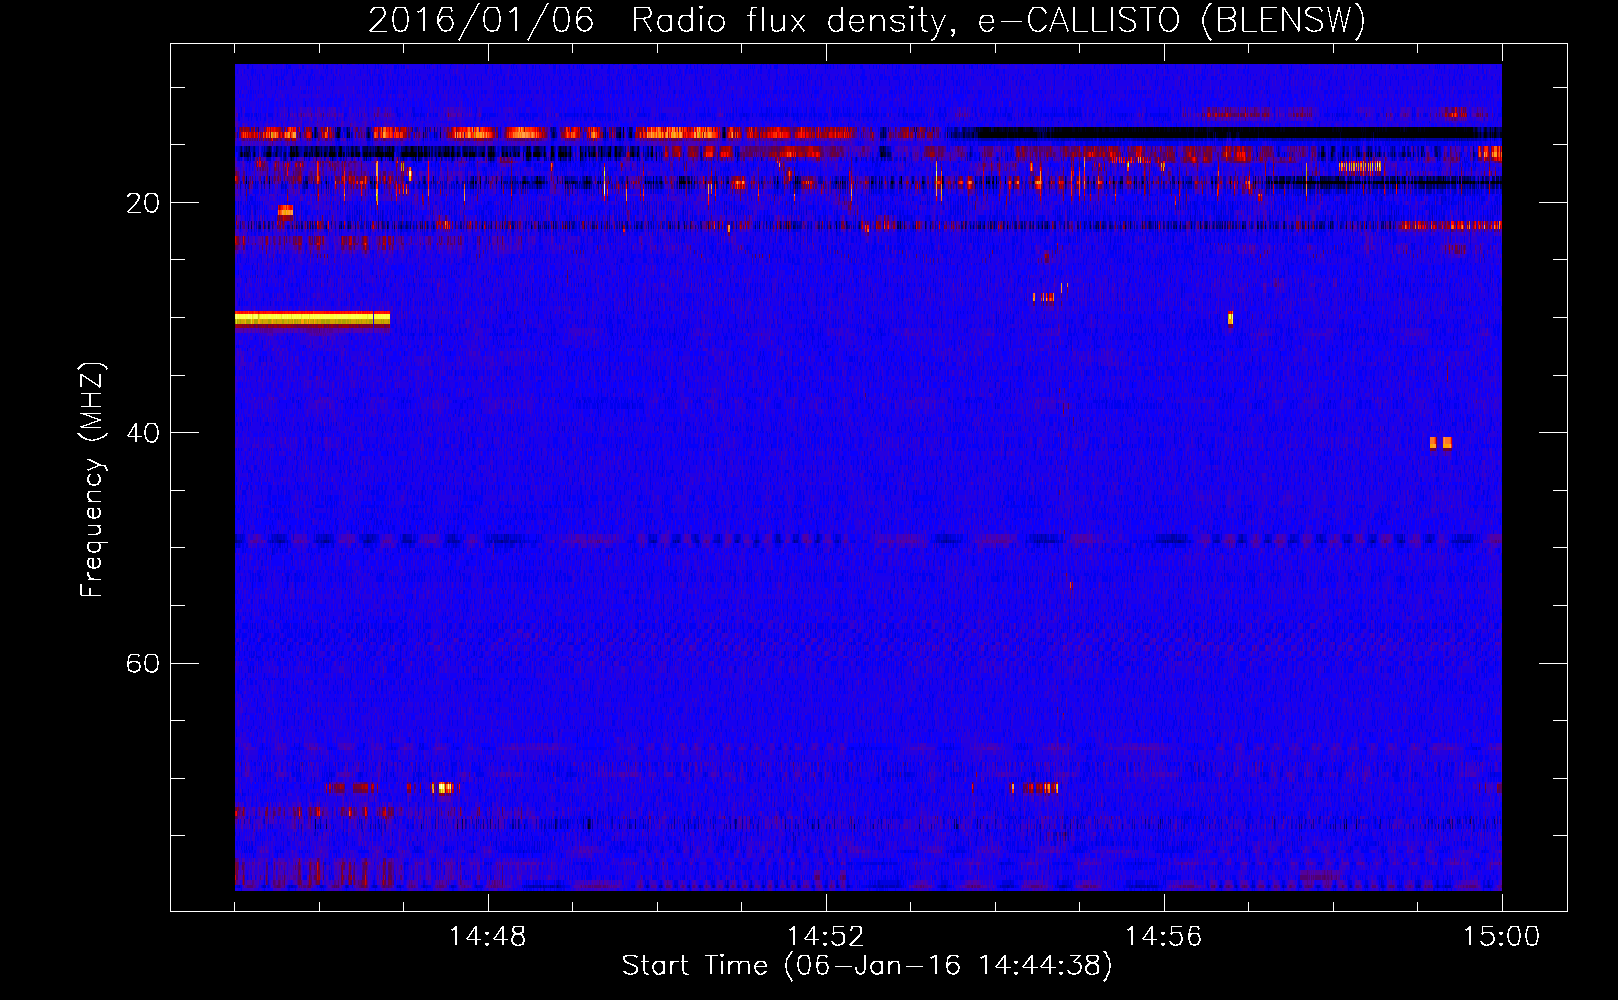Image resolution: width=1618 pixels, height=1000 pixels.
Task: Click the '40' frequency tick label
Action: (143, 433)
